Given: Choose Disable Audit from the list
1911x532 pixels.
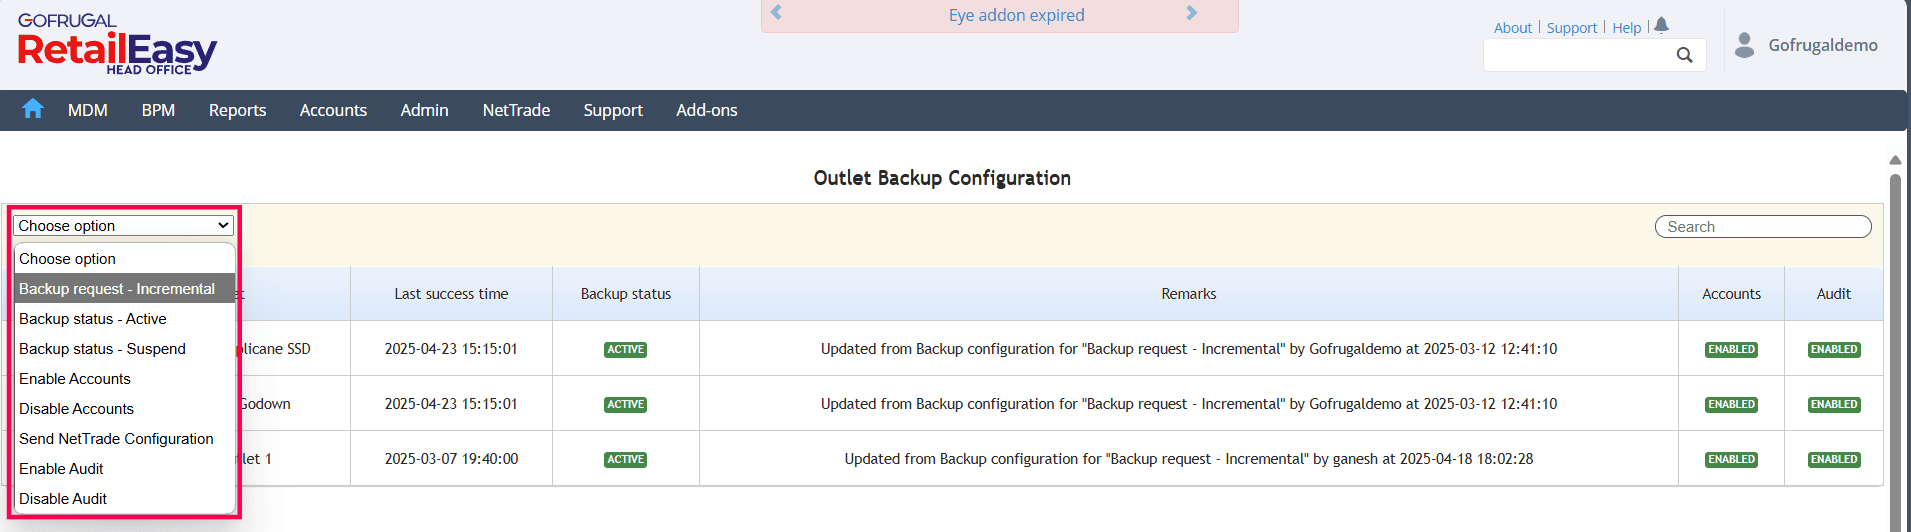Looking at the screenshot, I should pyautogui.click(x=63, y=499).
